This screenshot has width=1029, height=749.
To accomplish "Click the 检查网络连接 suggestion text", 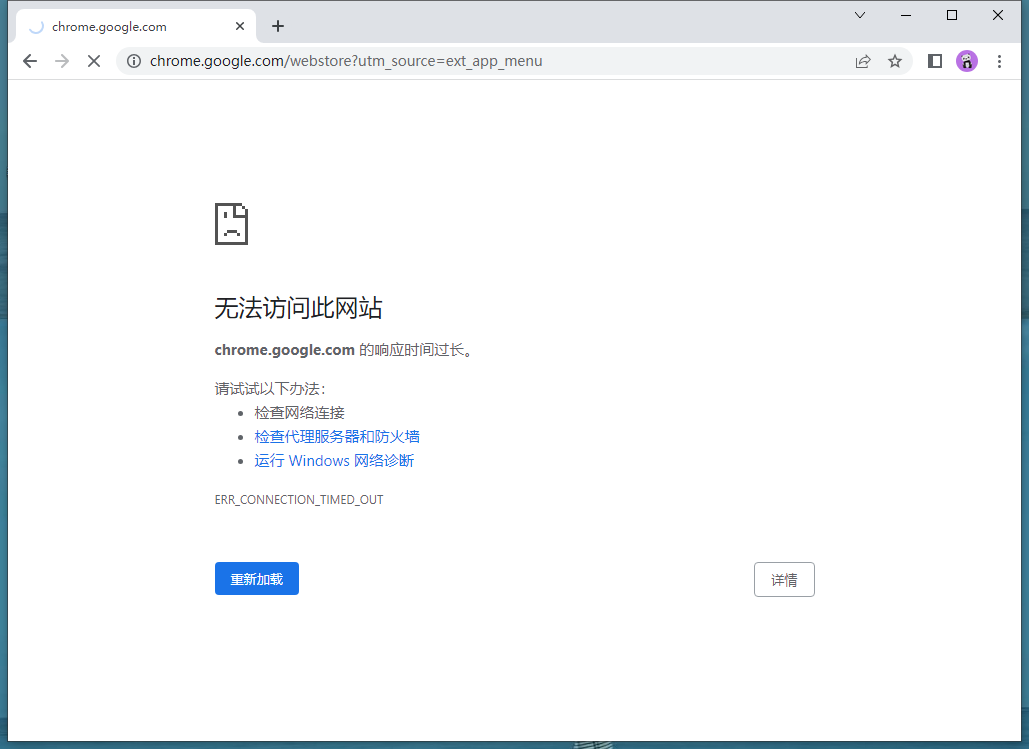I will pos(299,413).
